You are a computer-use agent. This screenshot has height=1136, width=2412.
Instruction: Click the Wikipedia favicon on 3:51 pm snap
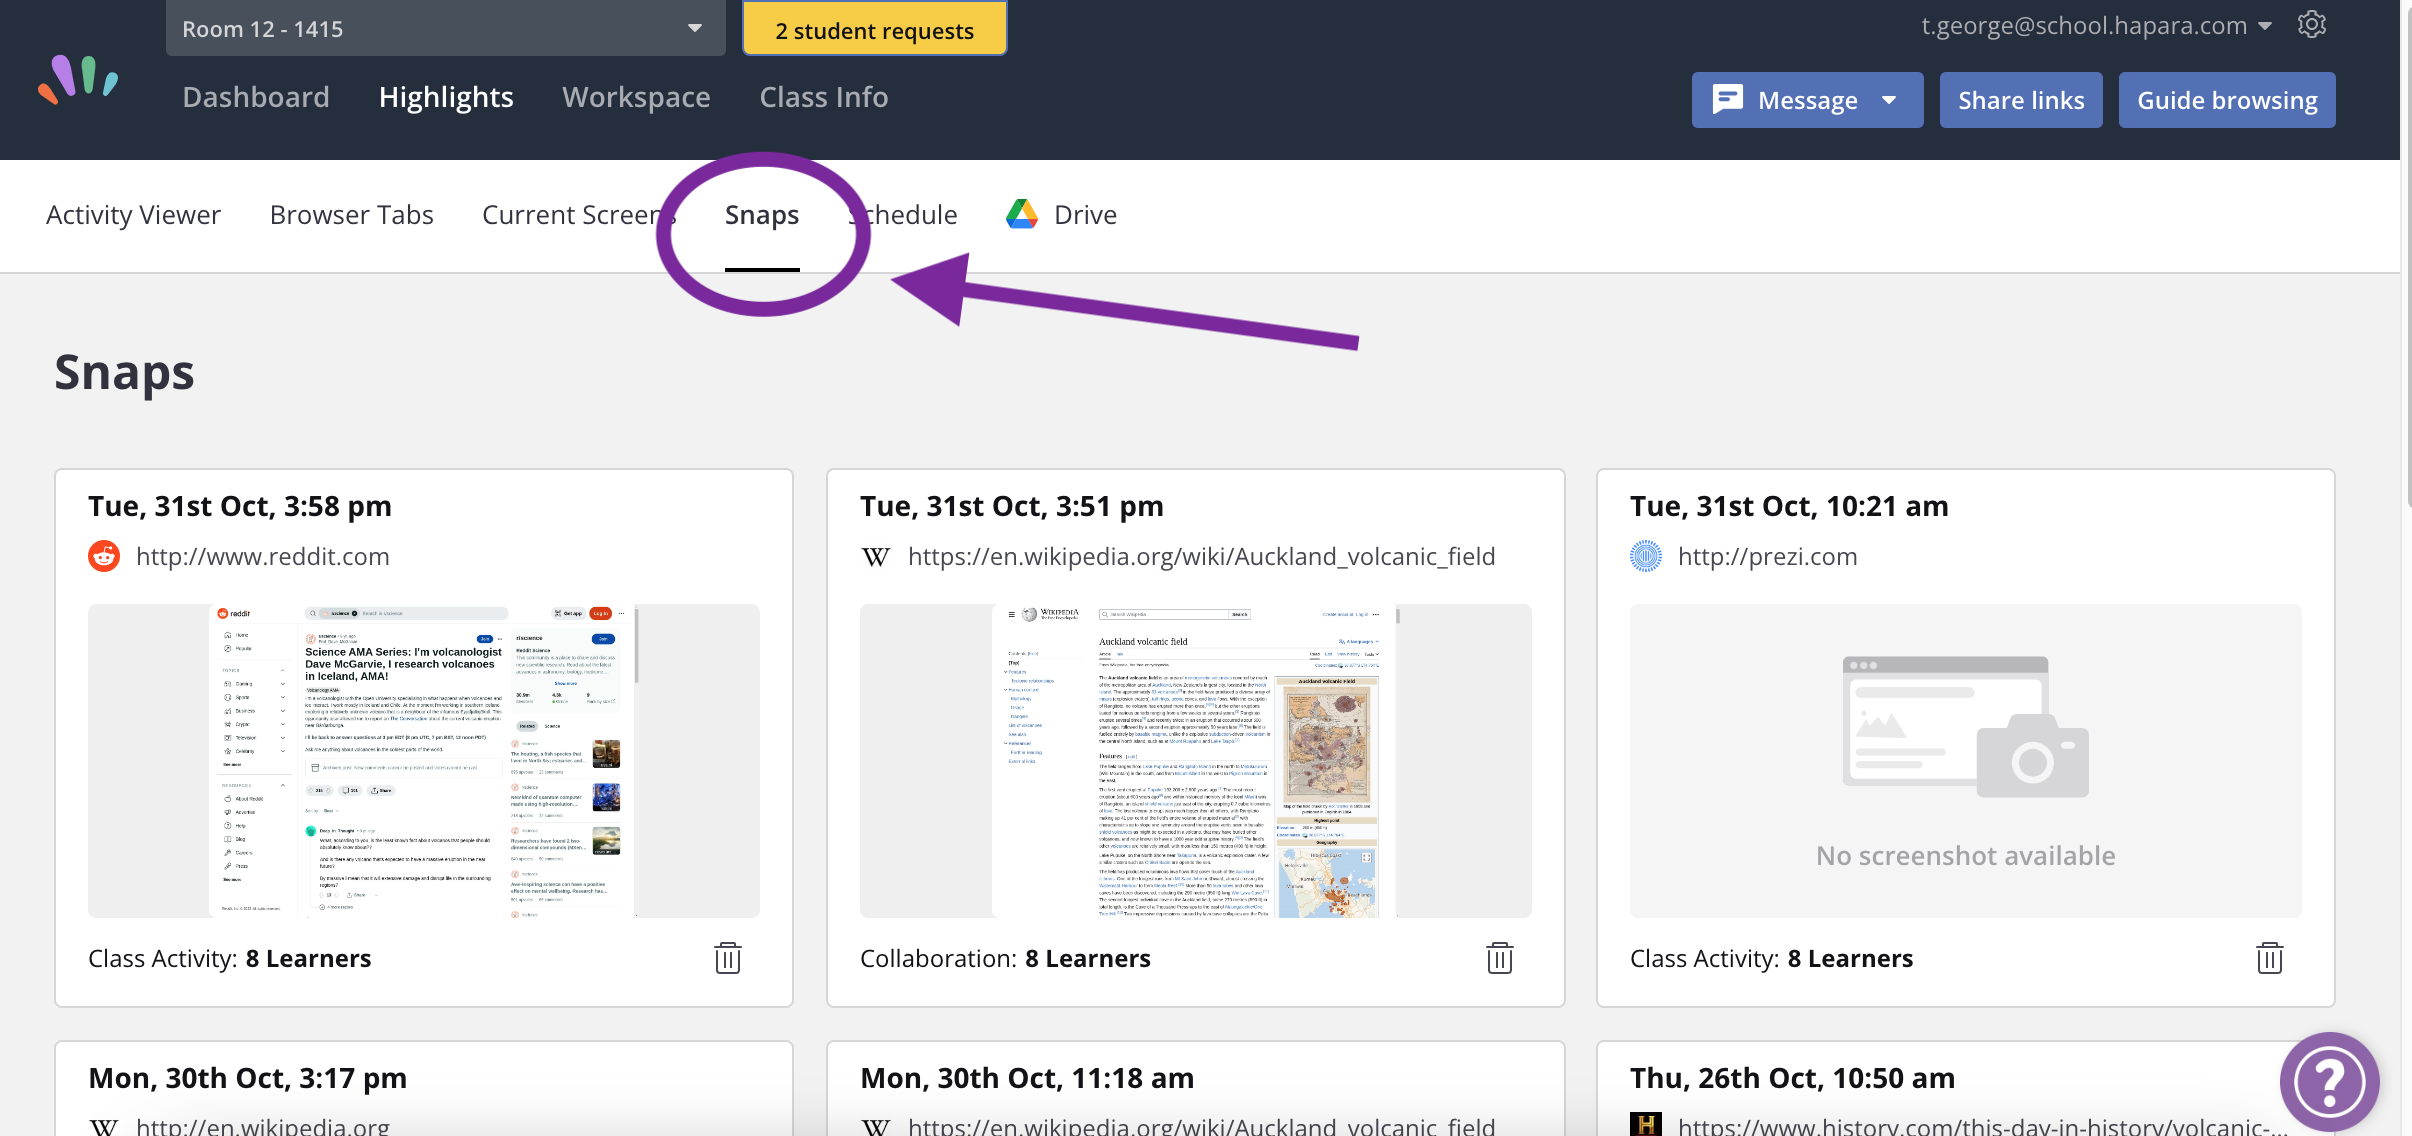point(876,556)
